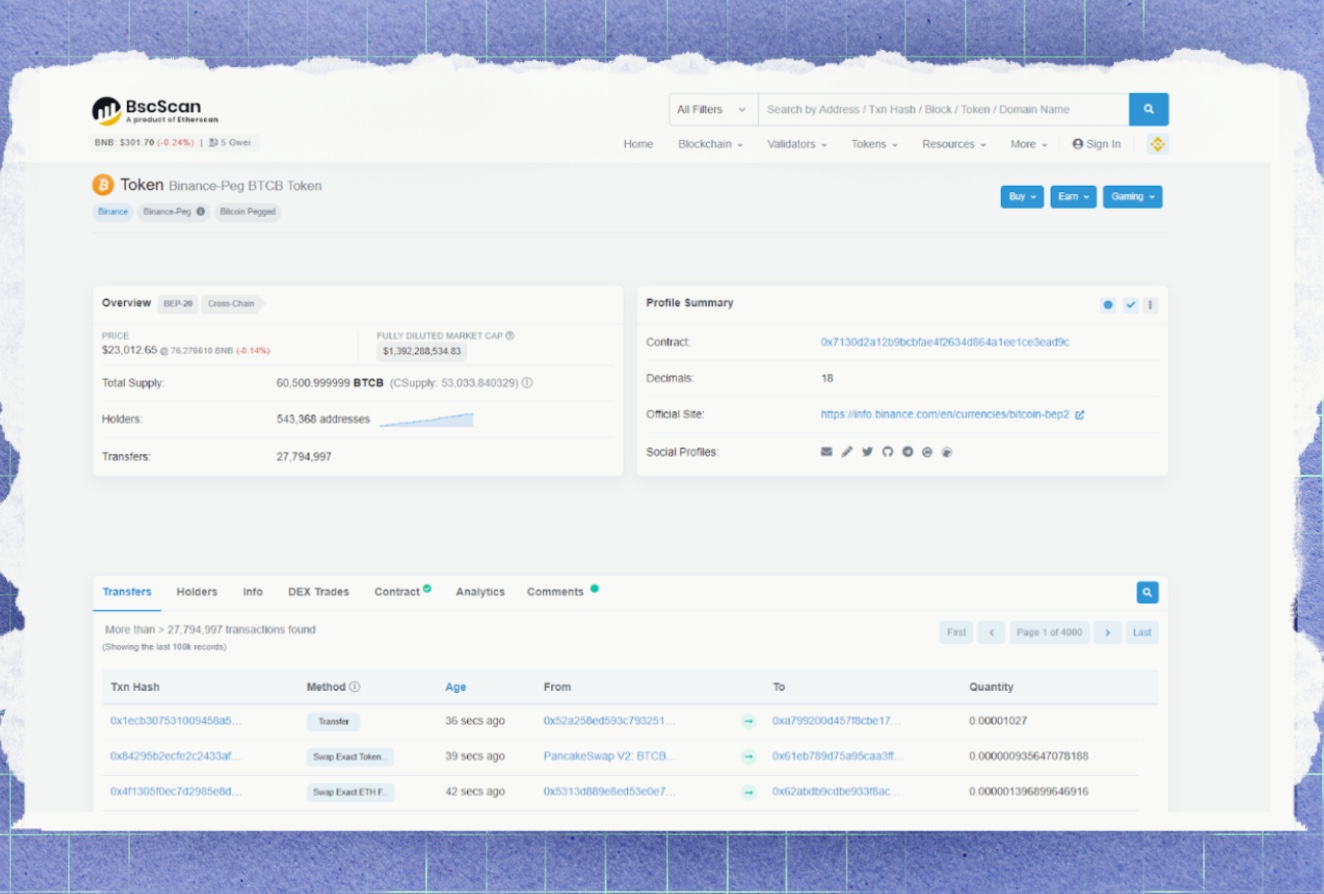Open contract address 0x7130d2a12b9bcbfae4f2634d864a1ee1ce3ead9c
Viewport: 1324px width, 894px height.
[x=945, y=342]
